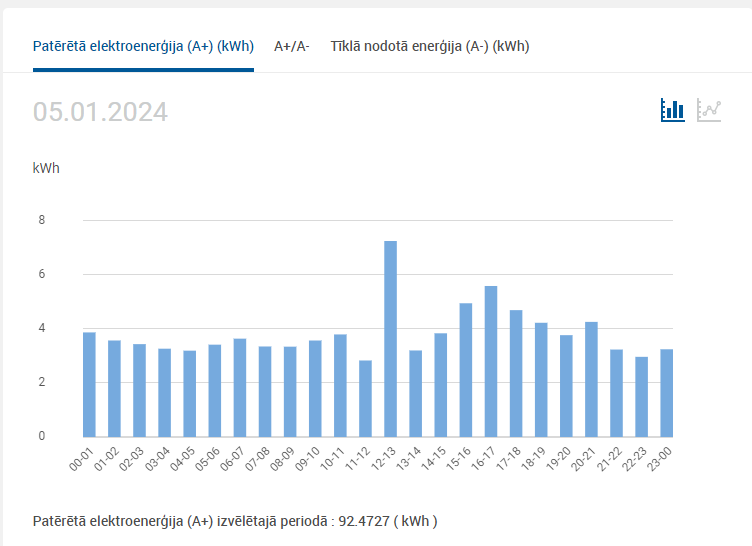
Task: Click the 23-00 axis label
Action: [659, 459]
